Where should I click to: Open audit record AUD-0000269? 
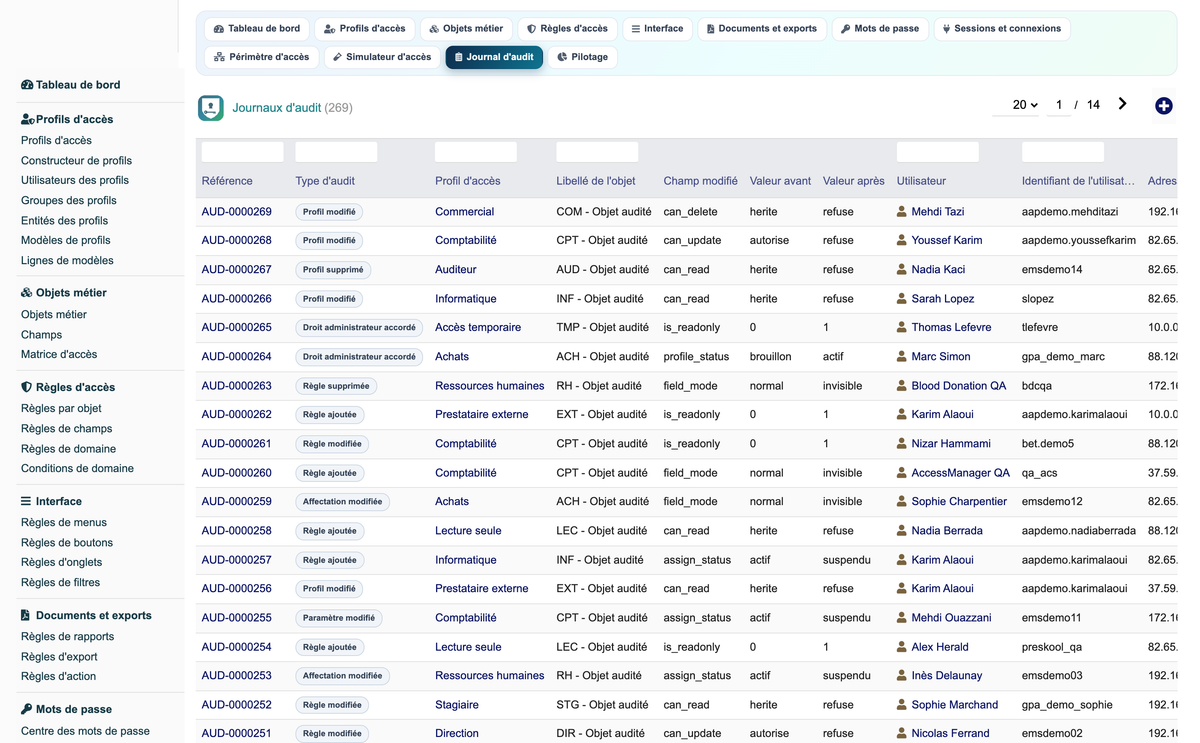click(237, 212)
